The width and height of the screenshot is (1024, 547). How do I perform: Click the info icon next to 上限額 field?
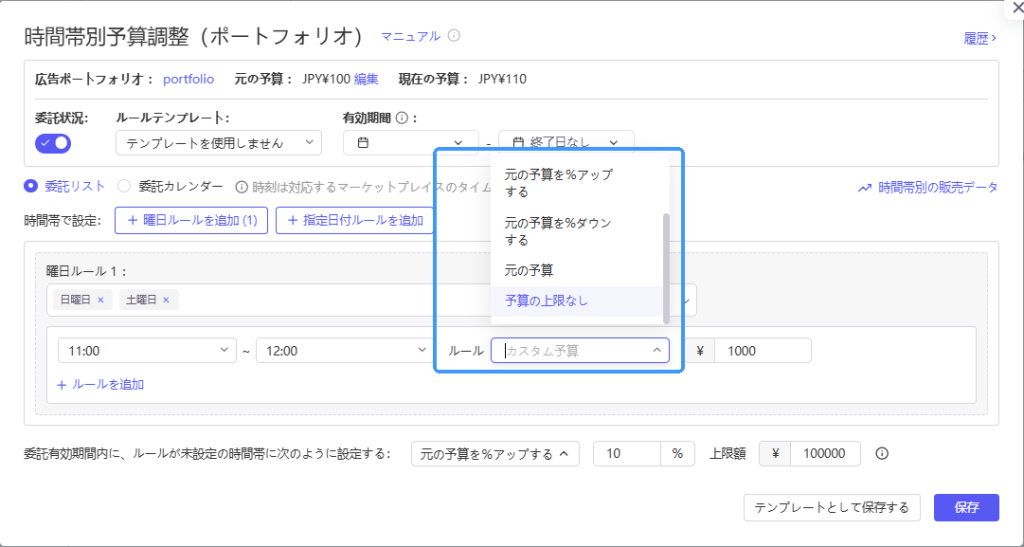coord(882,454)
